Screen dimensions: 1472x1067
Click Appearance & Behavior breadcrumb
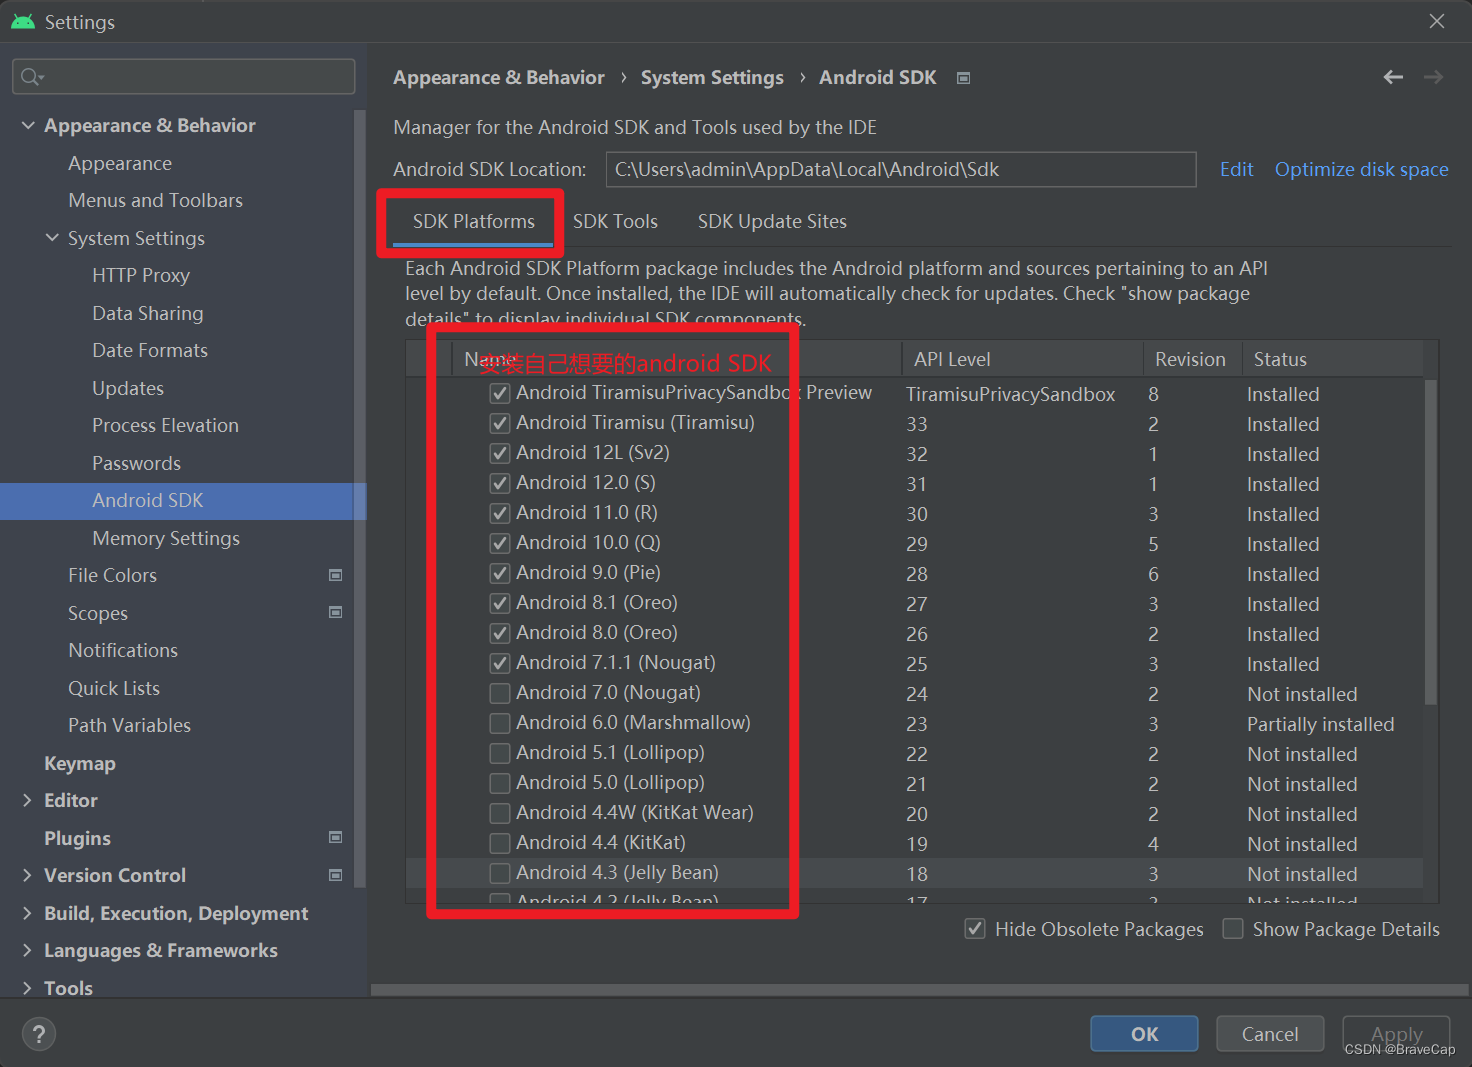click(x=499, y=77)
